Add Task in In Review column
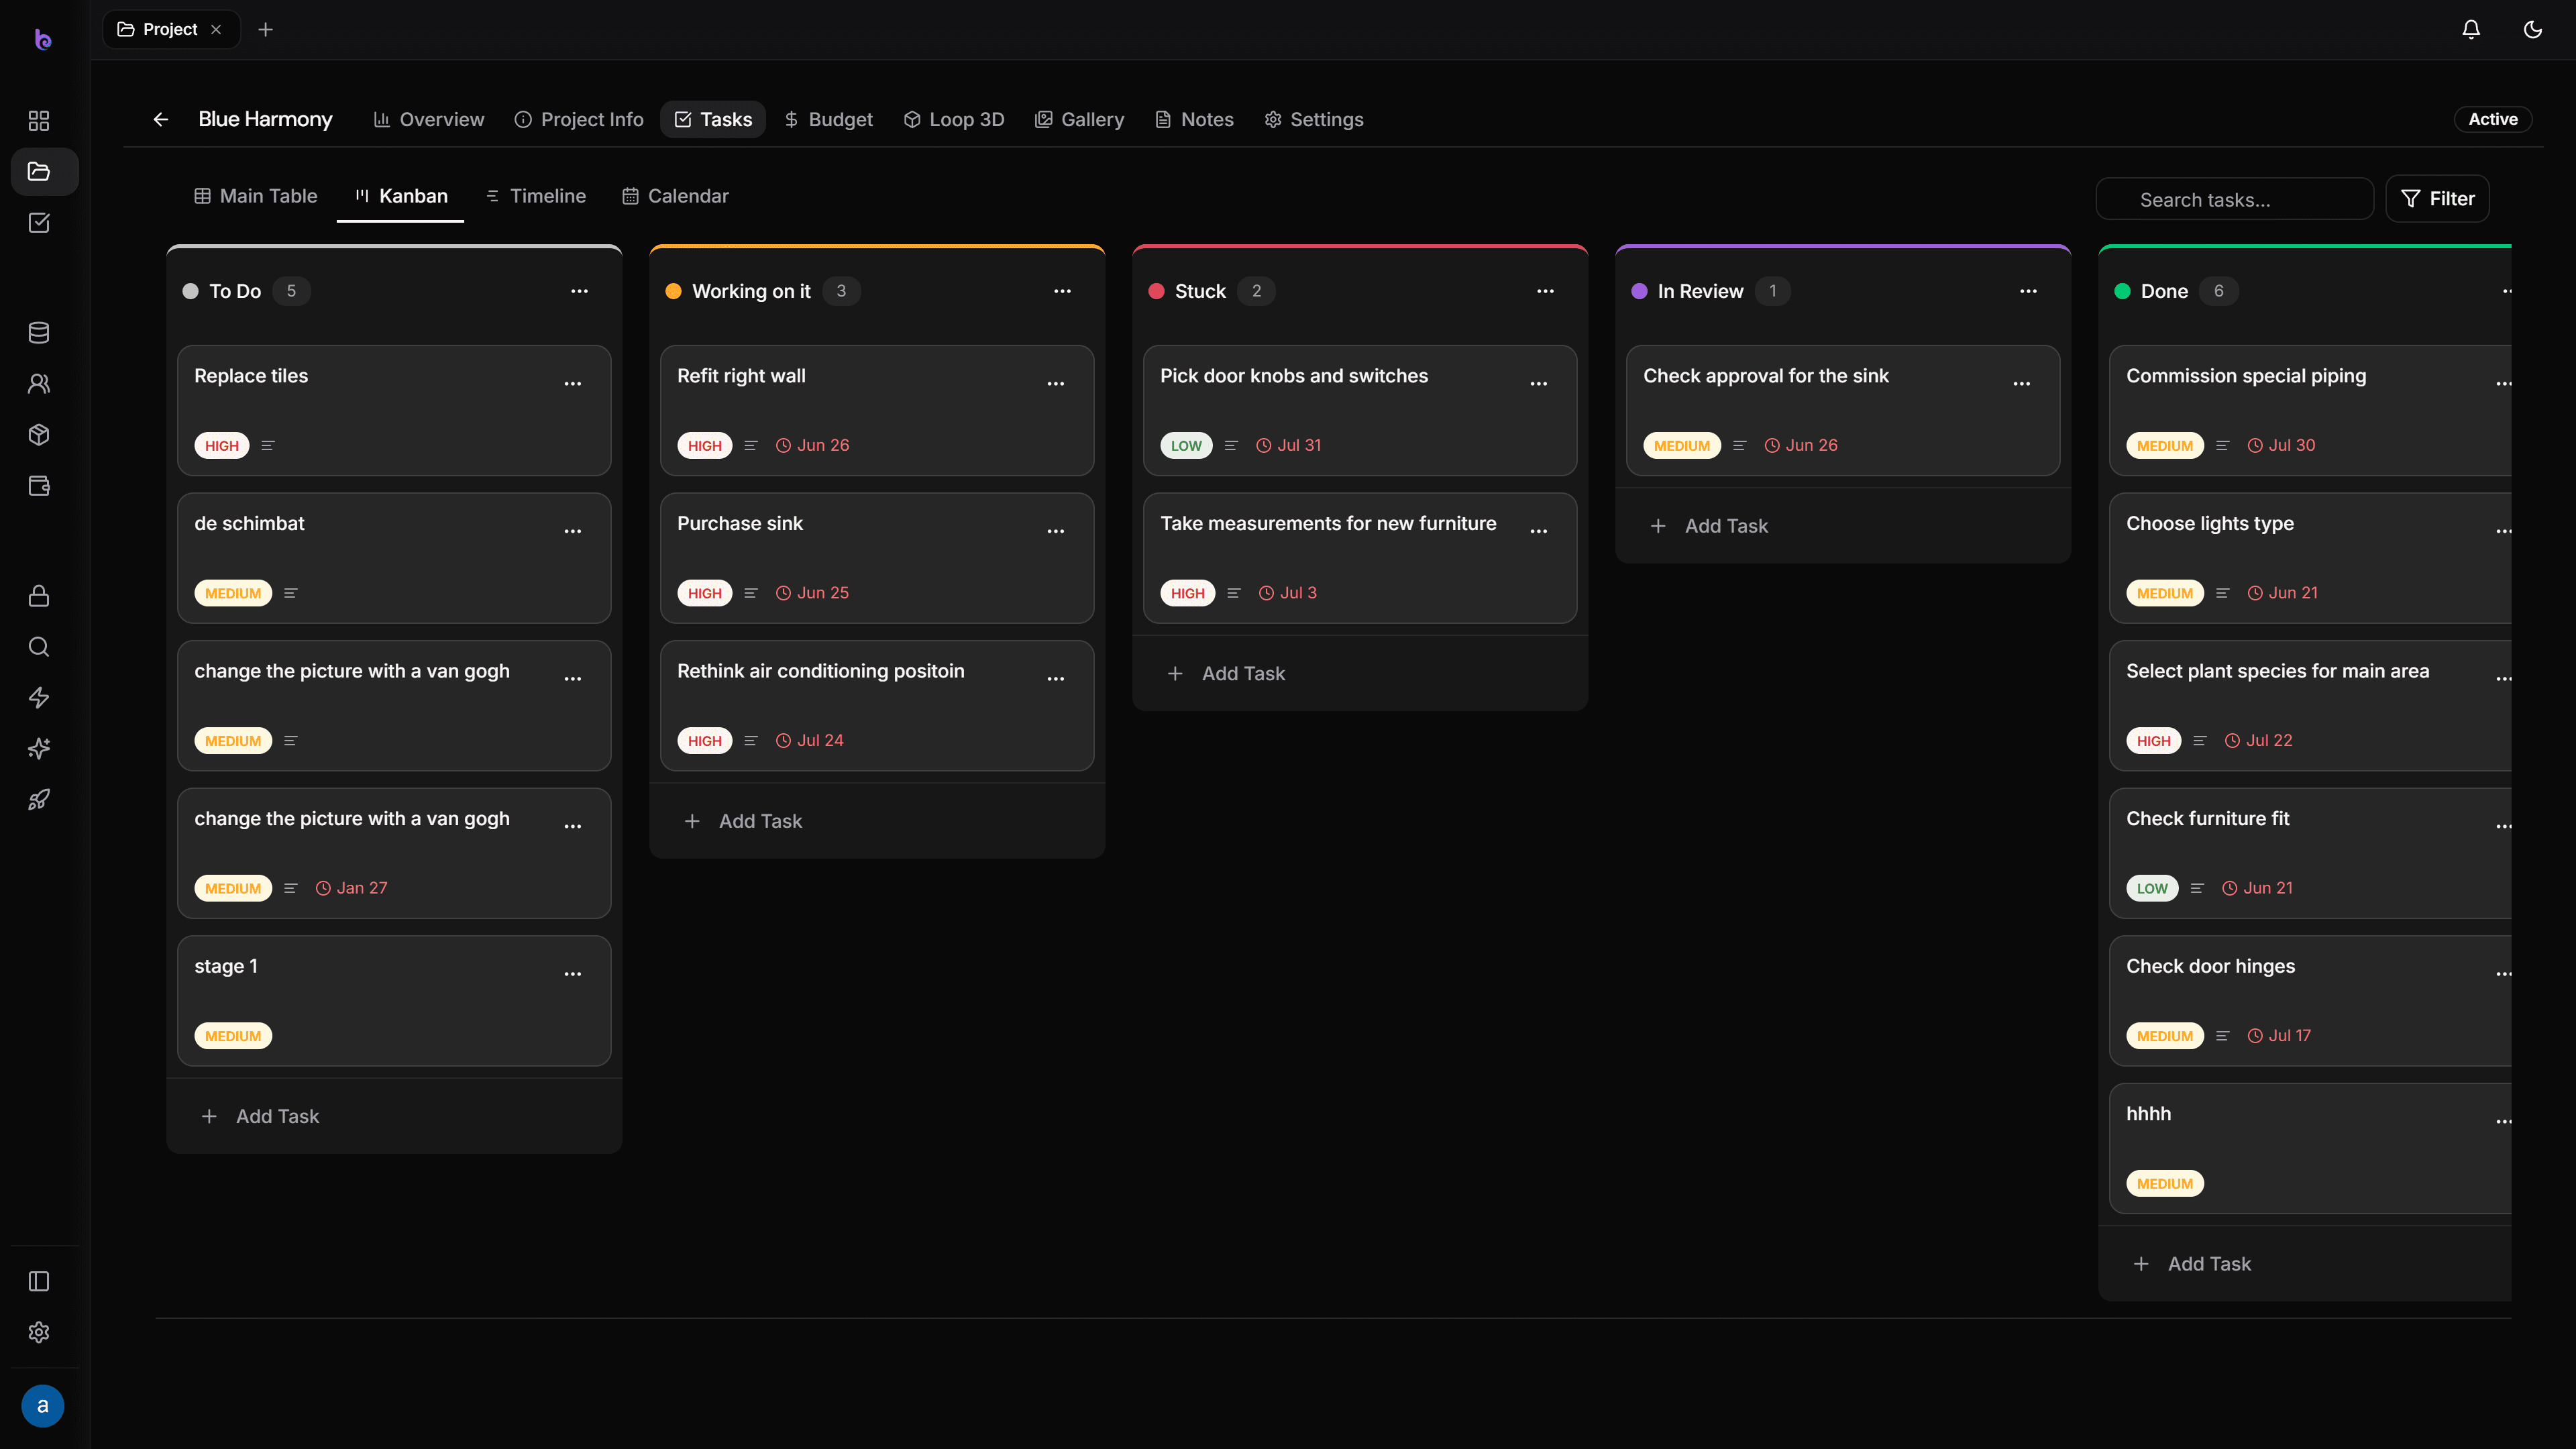Screen dimensions: 2576x1449 tap(1843, 526)
